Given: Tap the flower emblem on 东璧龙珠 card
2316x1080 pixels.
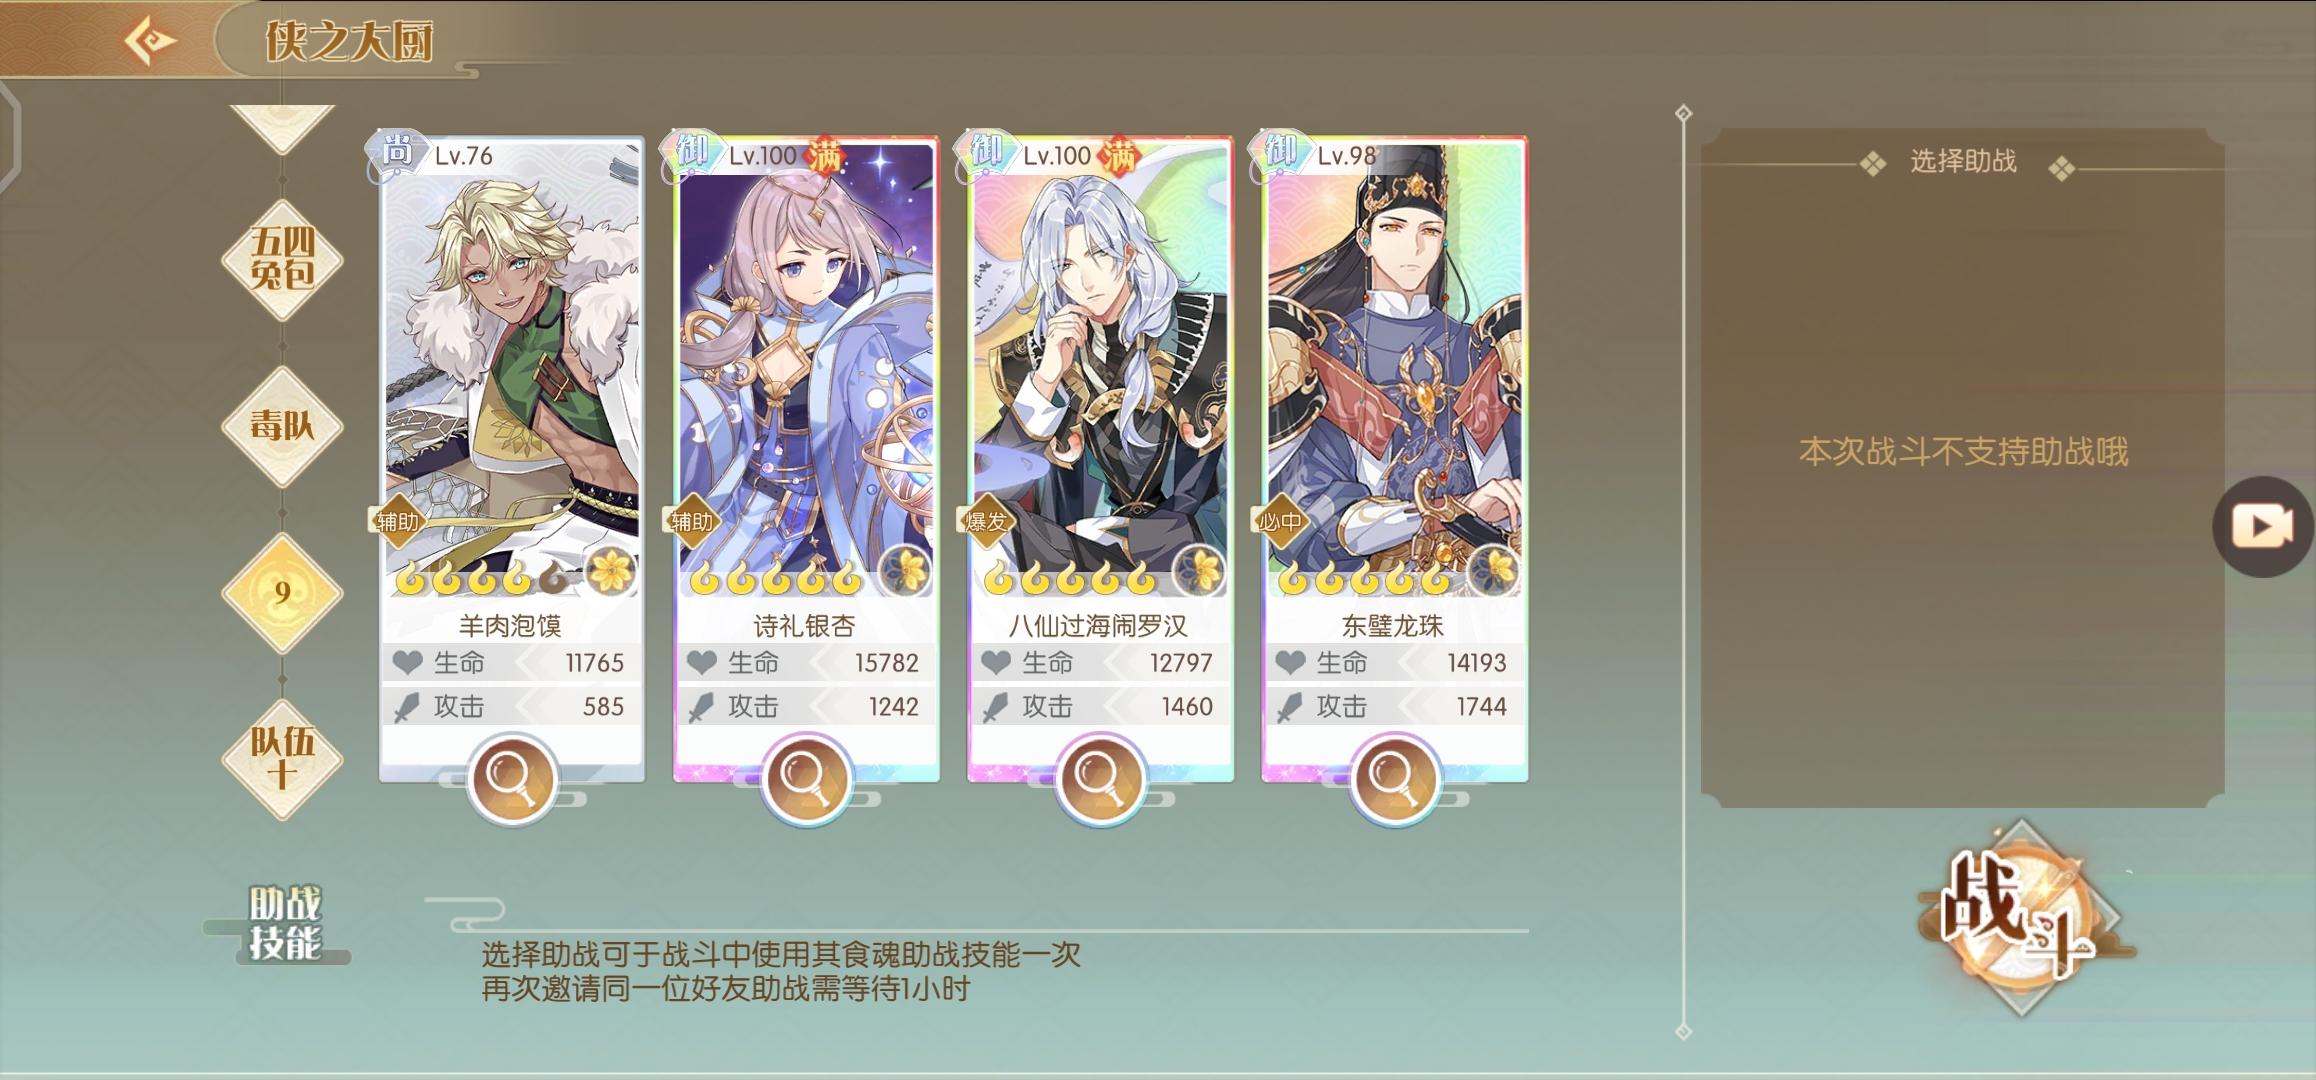Looking at the screenshot, I should point(1492,572).
